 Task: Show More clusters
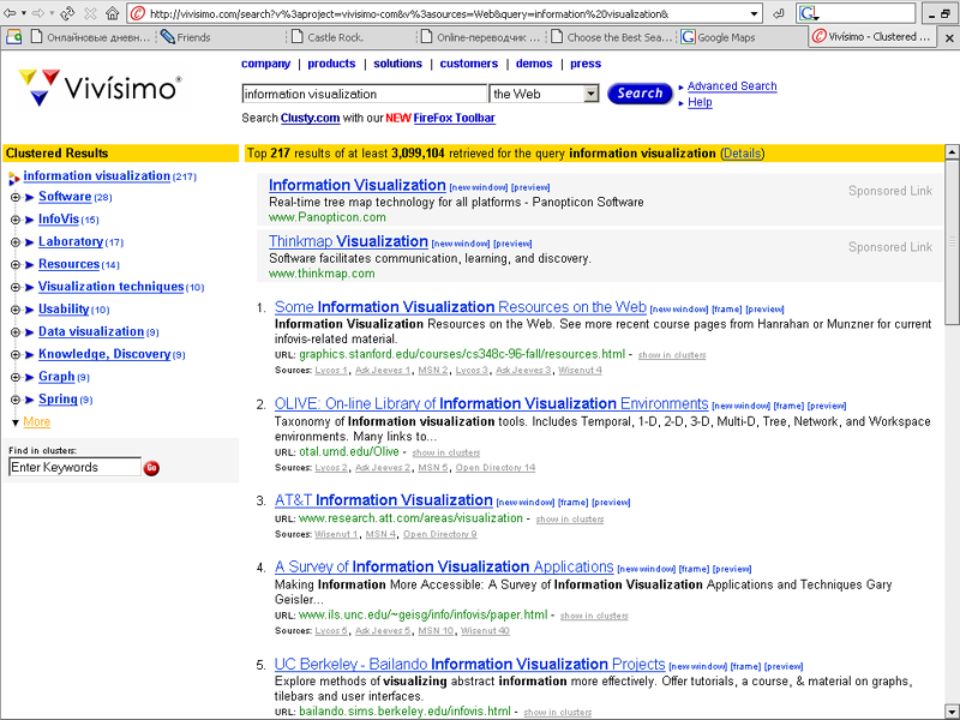(x=37, y=422)
